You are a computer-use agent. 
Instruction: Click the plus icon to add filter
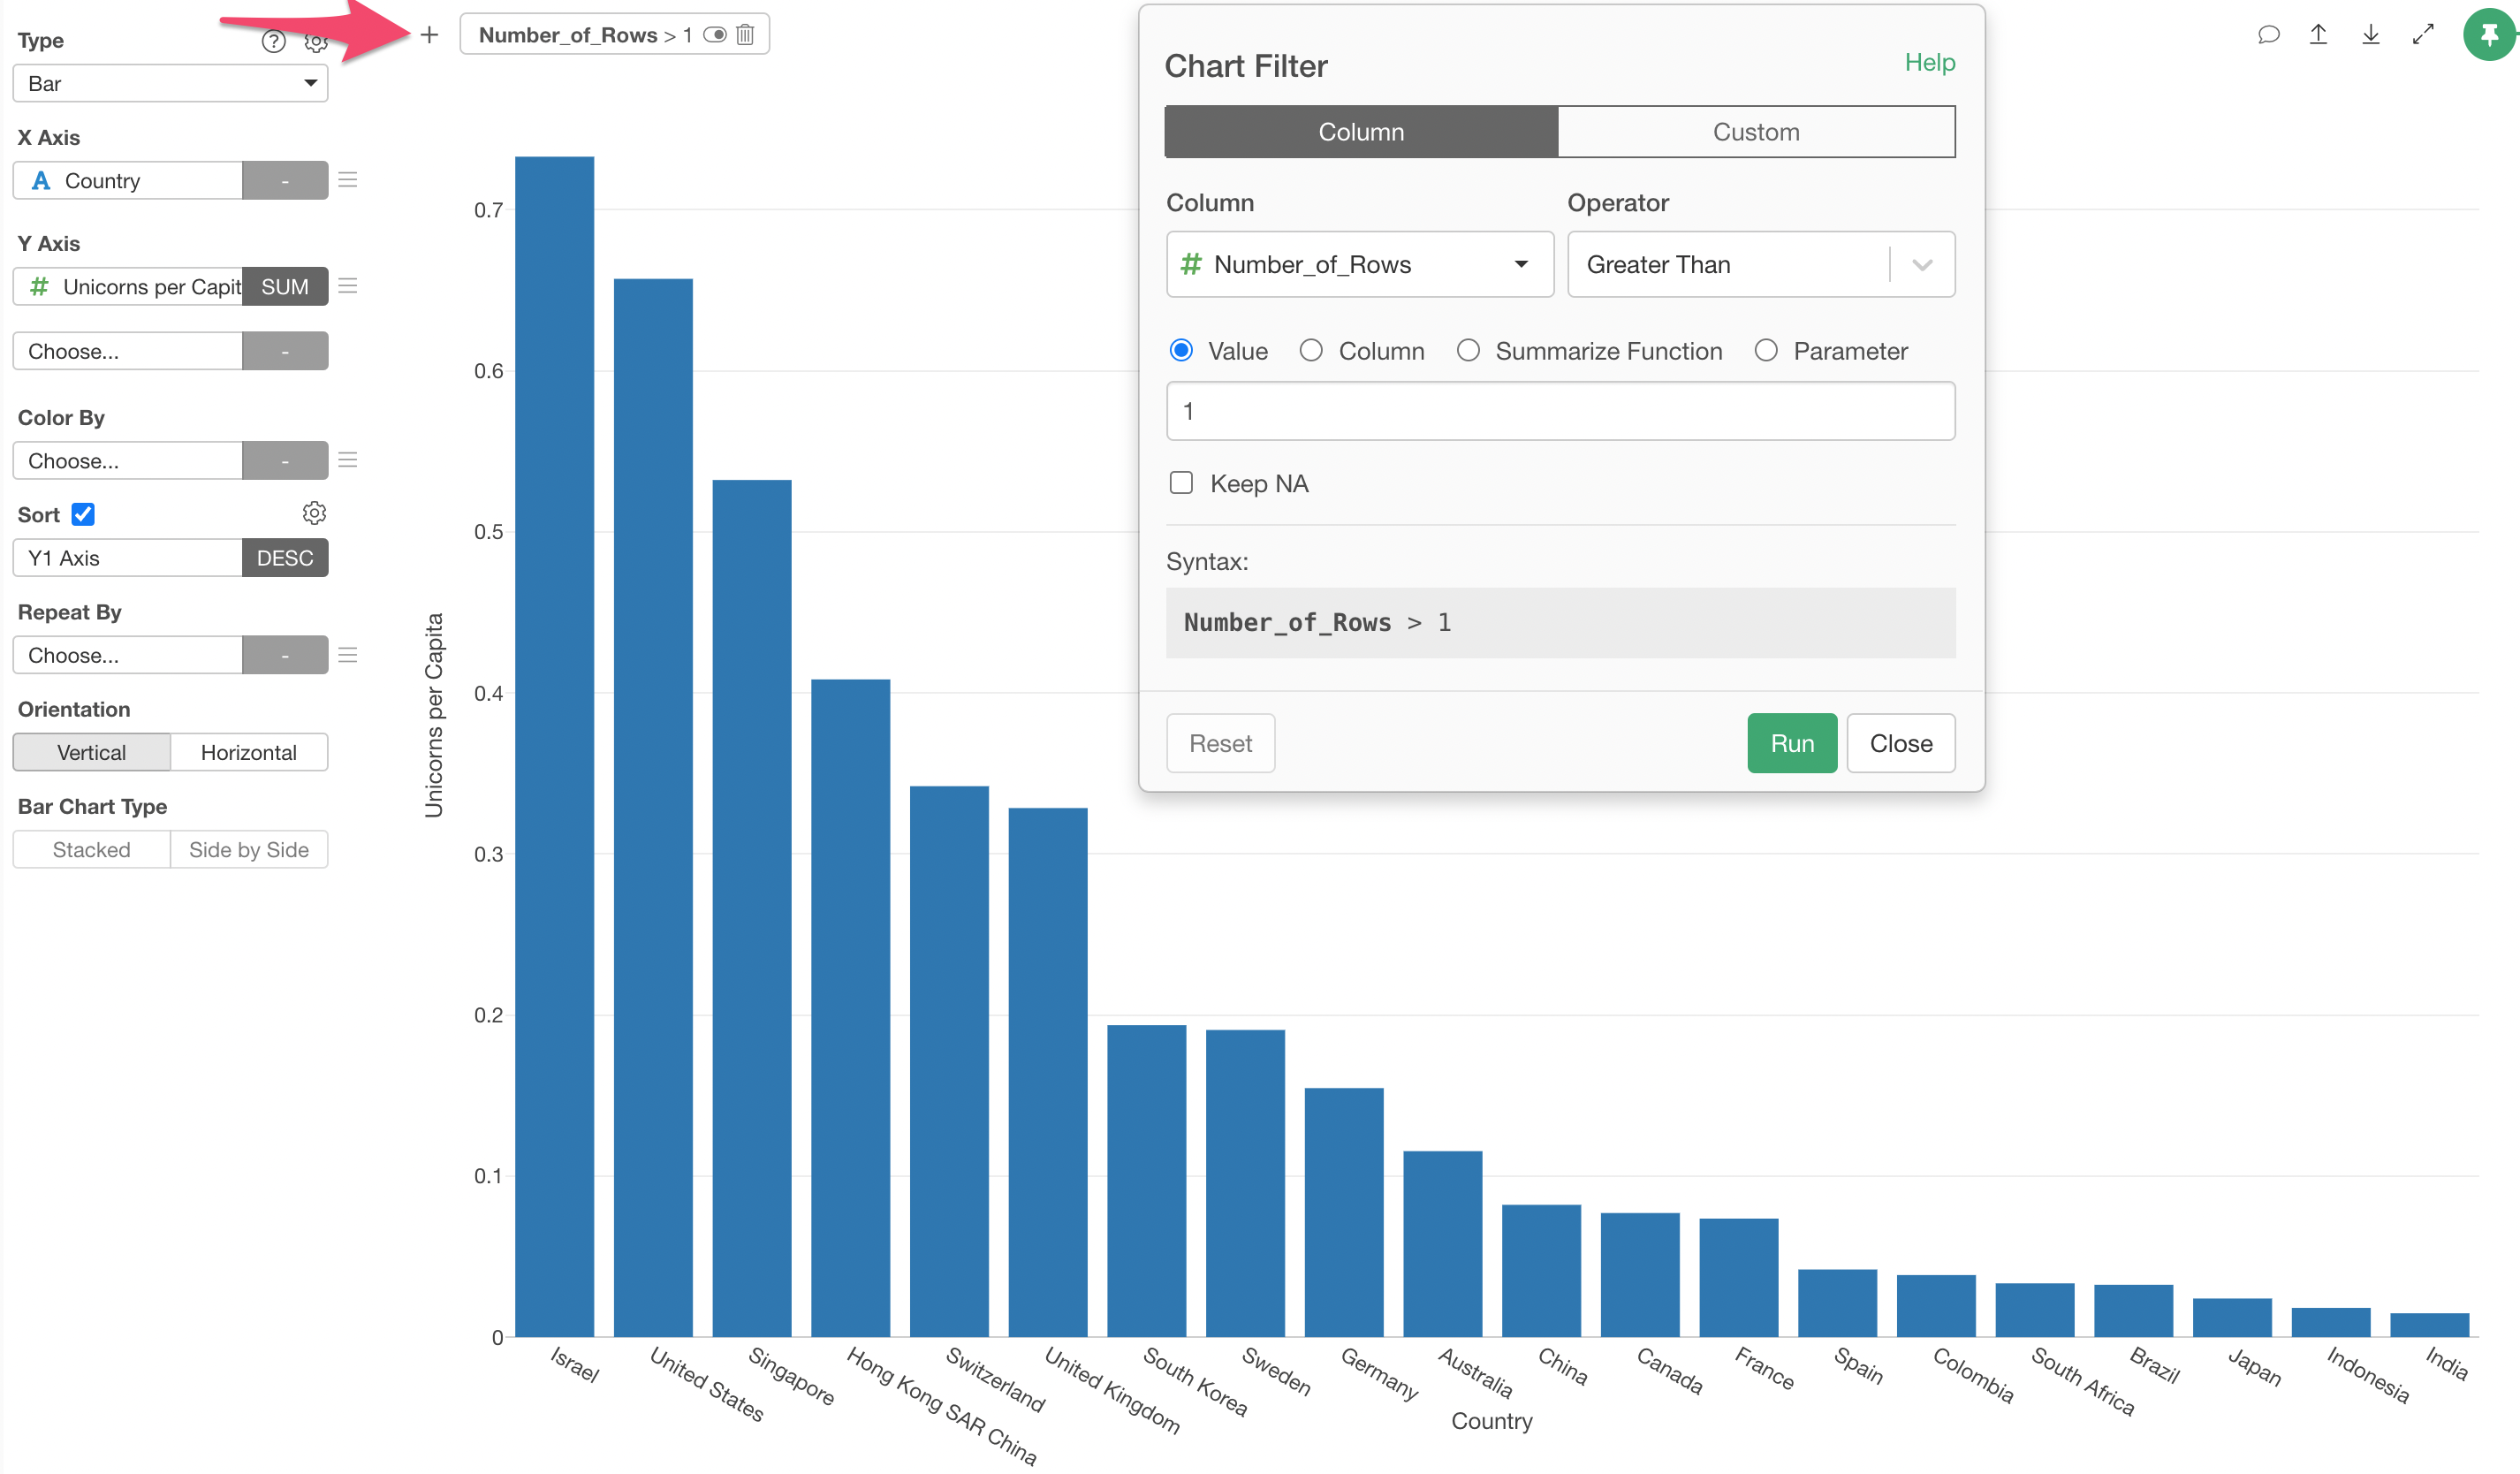tap(429, 35)
